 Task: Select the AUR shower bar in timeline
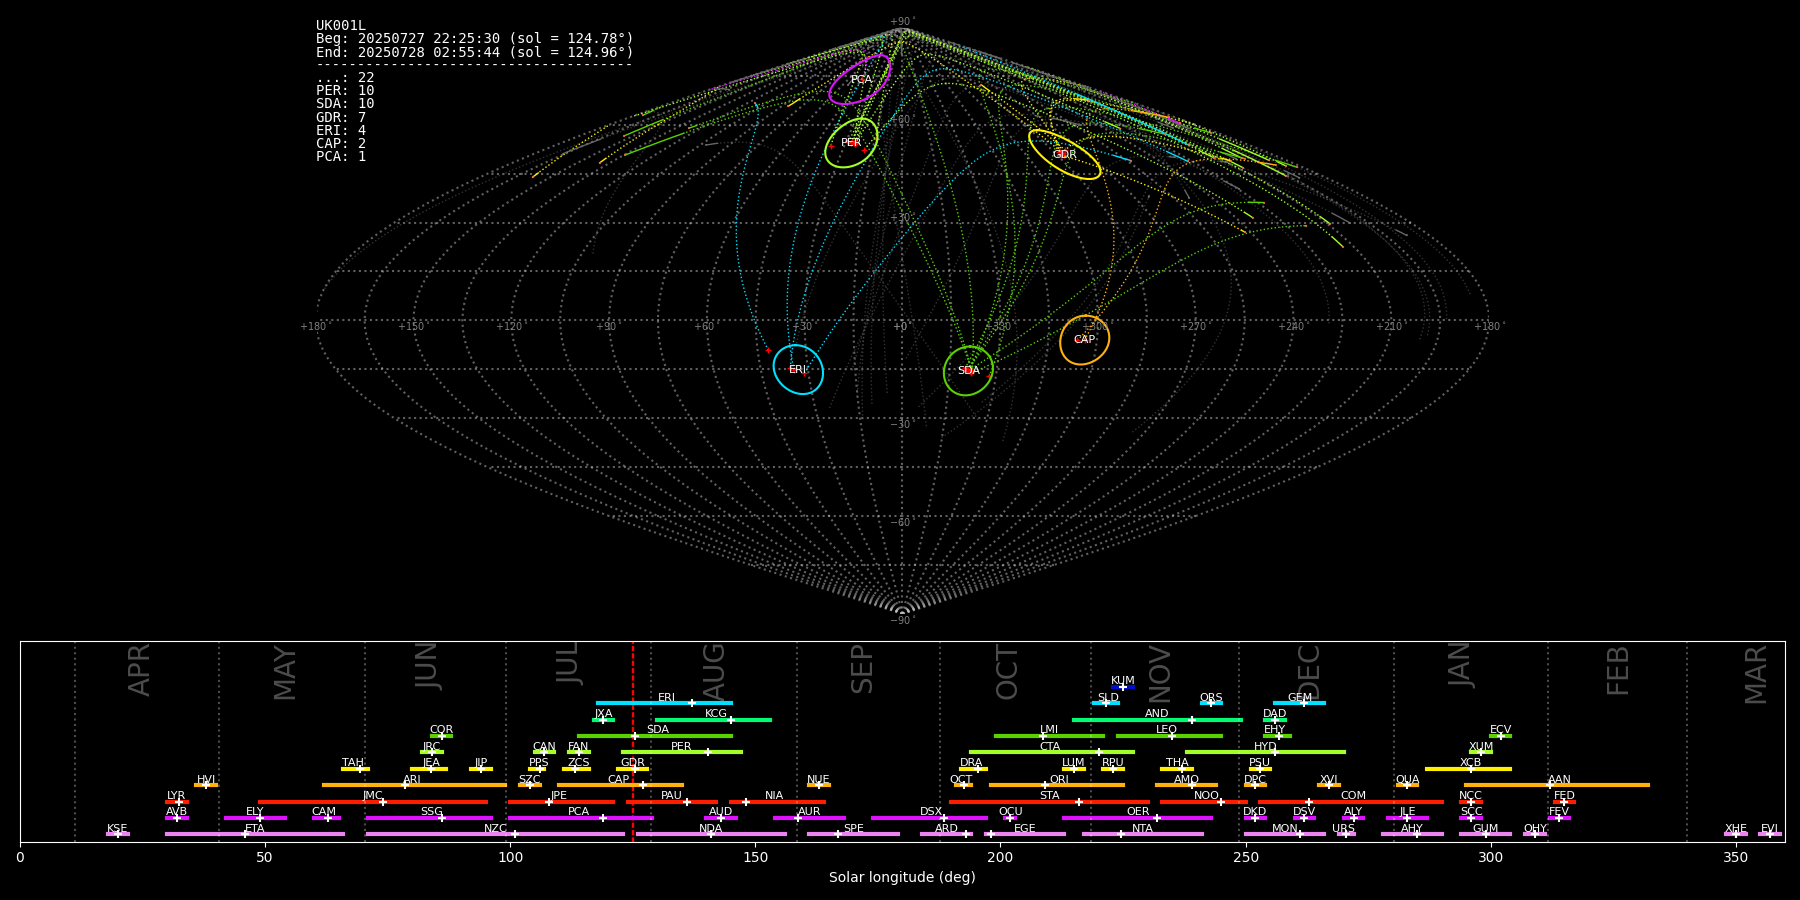pos(809,818)
